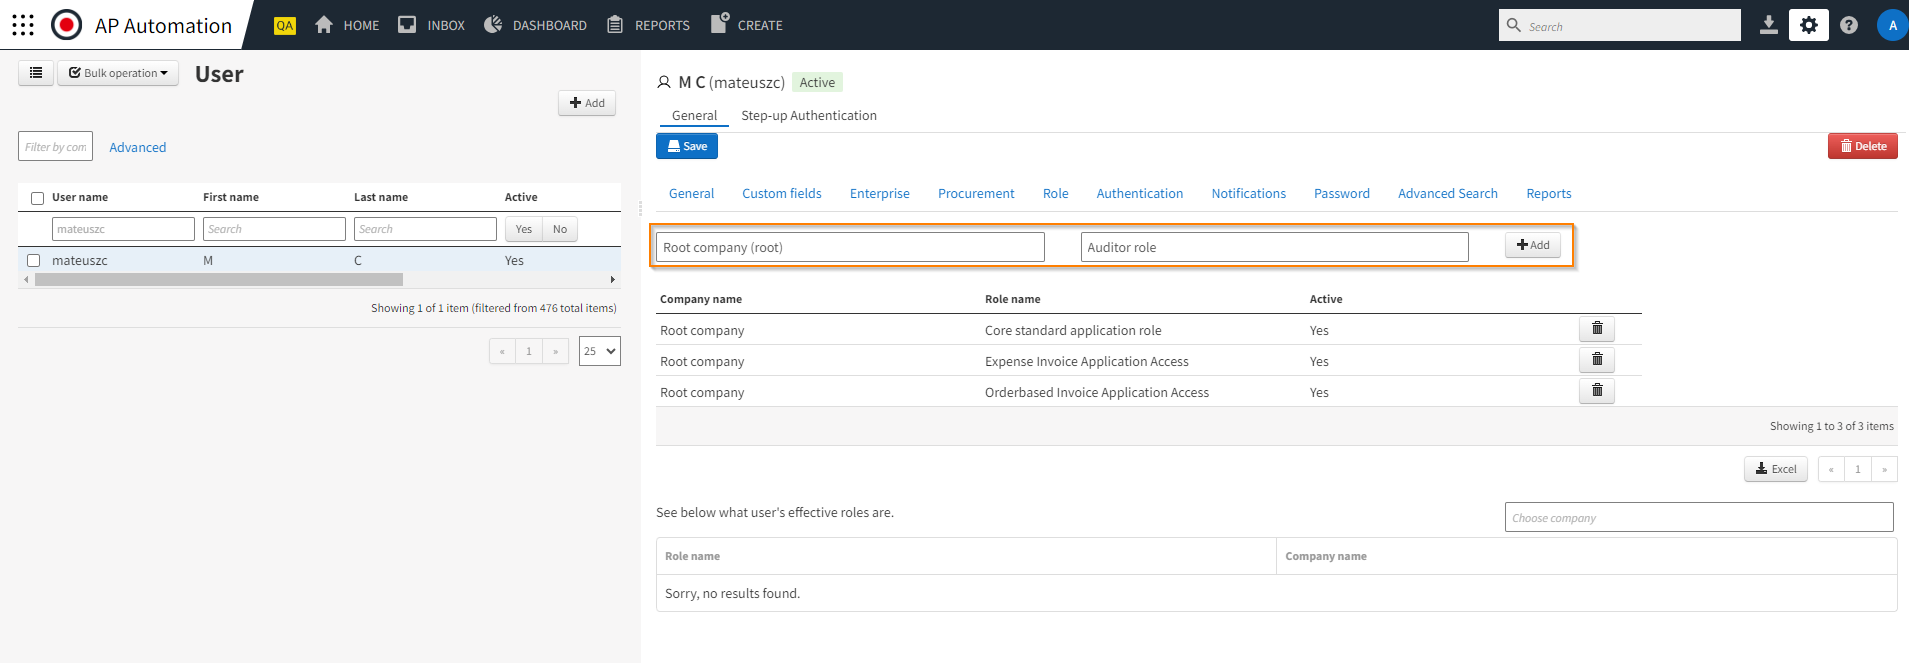This screenshot has height=663, width=1909.
Task: Expand the Bulk operation dropdown
Action: tap(118, 73)
